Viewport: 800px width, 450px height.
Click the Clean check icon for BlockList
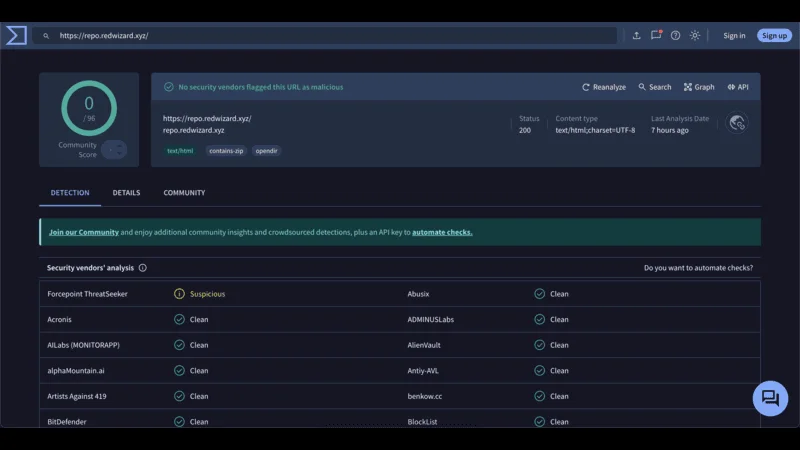(x=539, y=421)
